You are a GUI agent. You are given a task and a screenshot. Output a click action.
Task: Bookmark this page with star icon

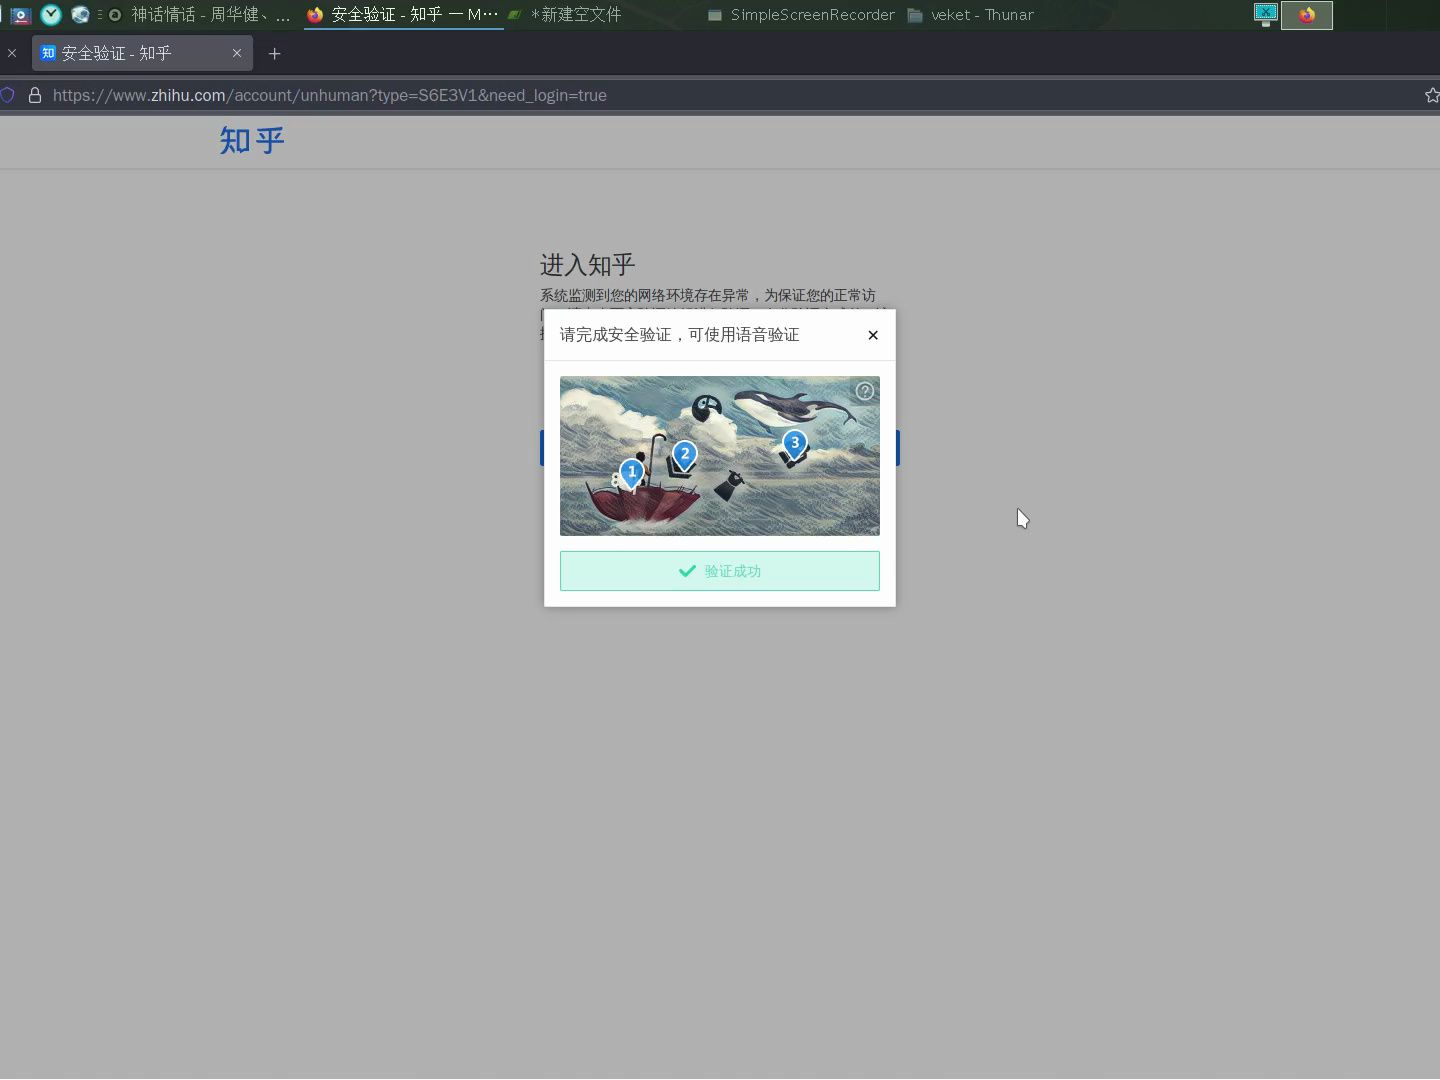[1432, 95]
